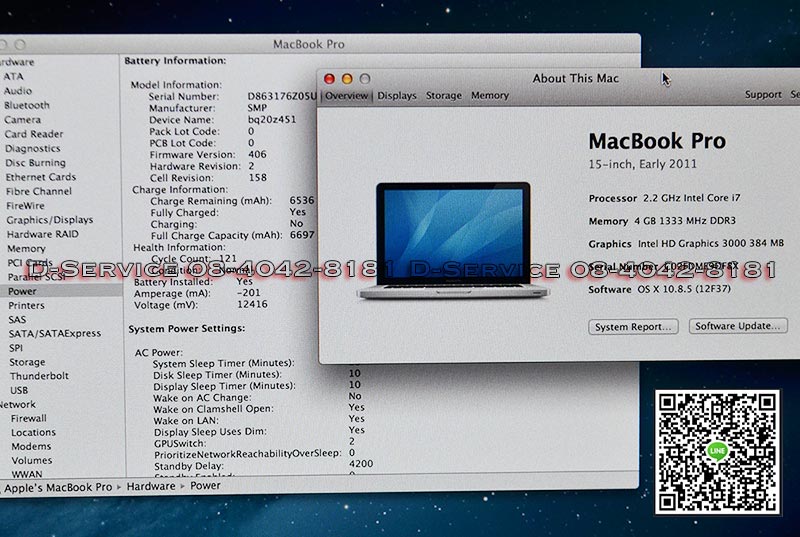Click the Full Charge Capacity value 6697
The image size is (800, 537).
(x=302, y=235)
